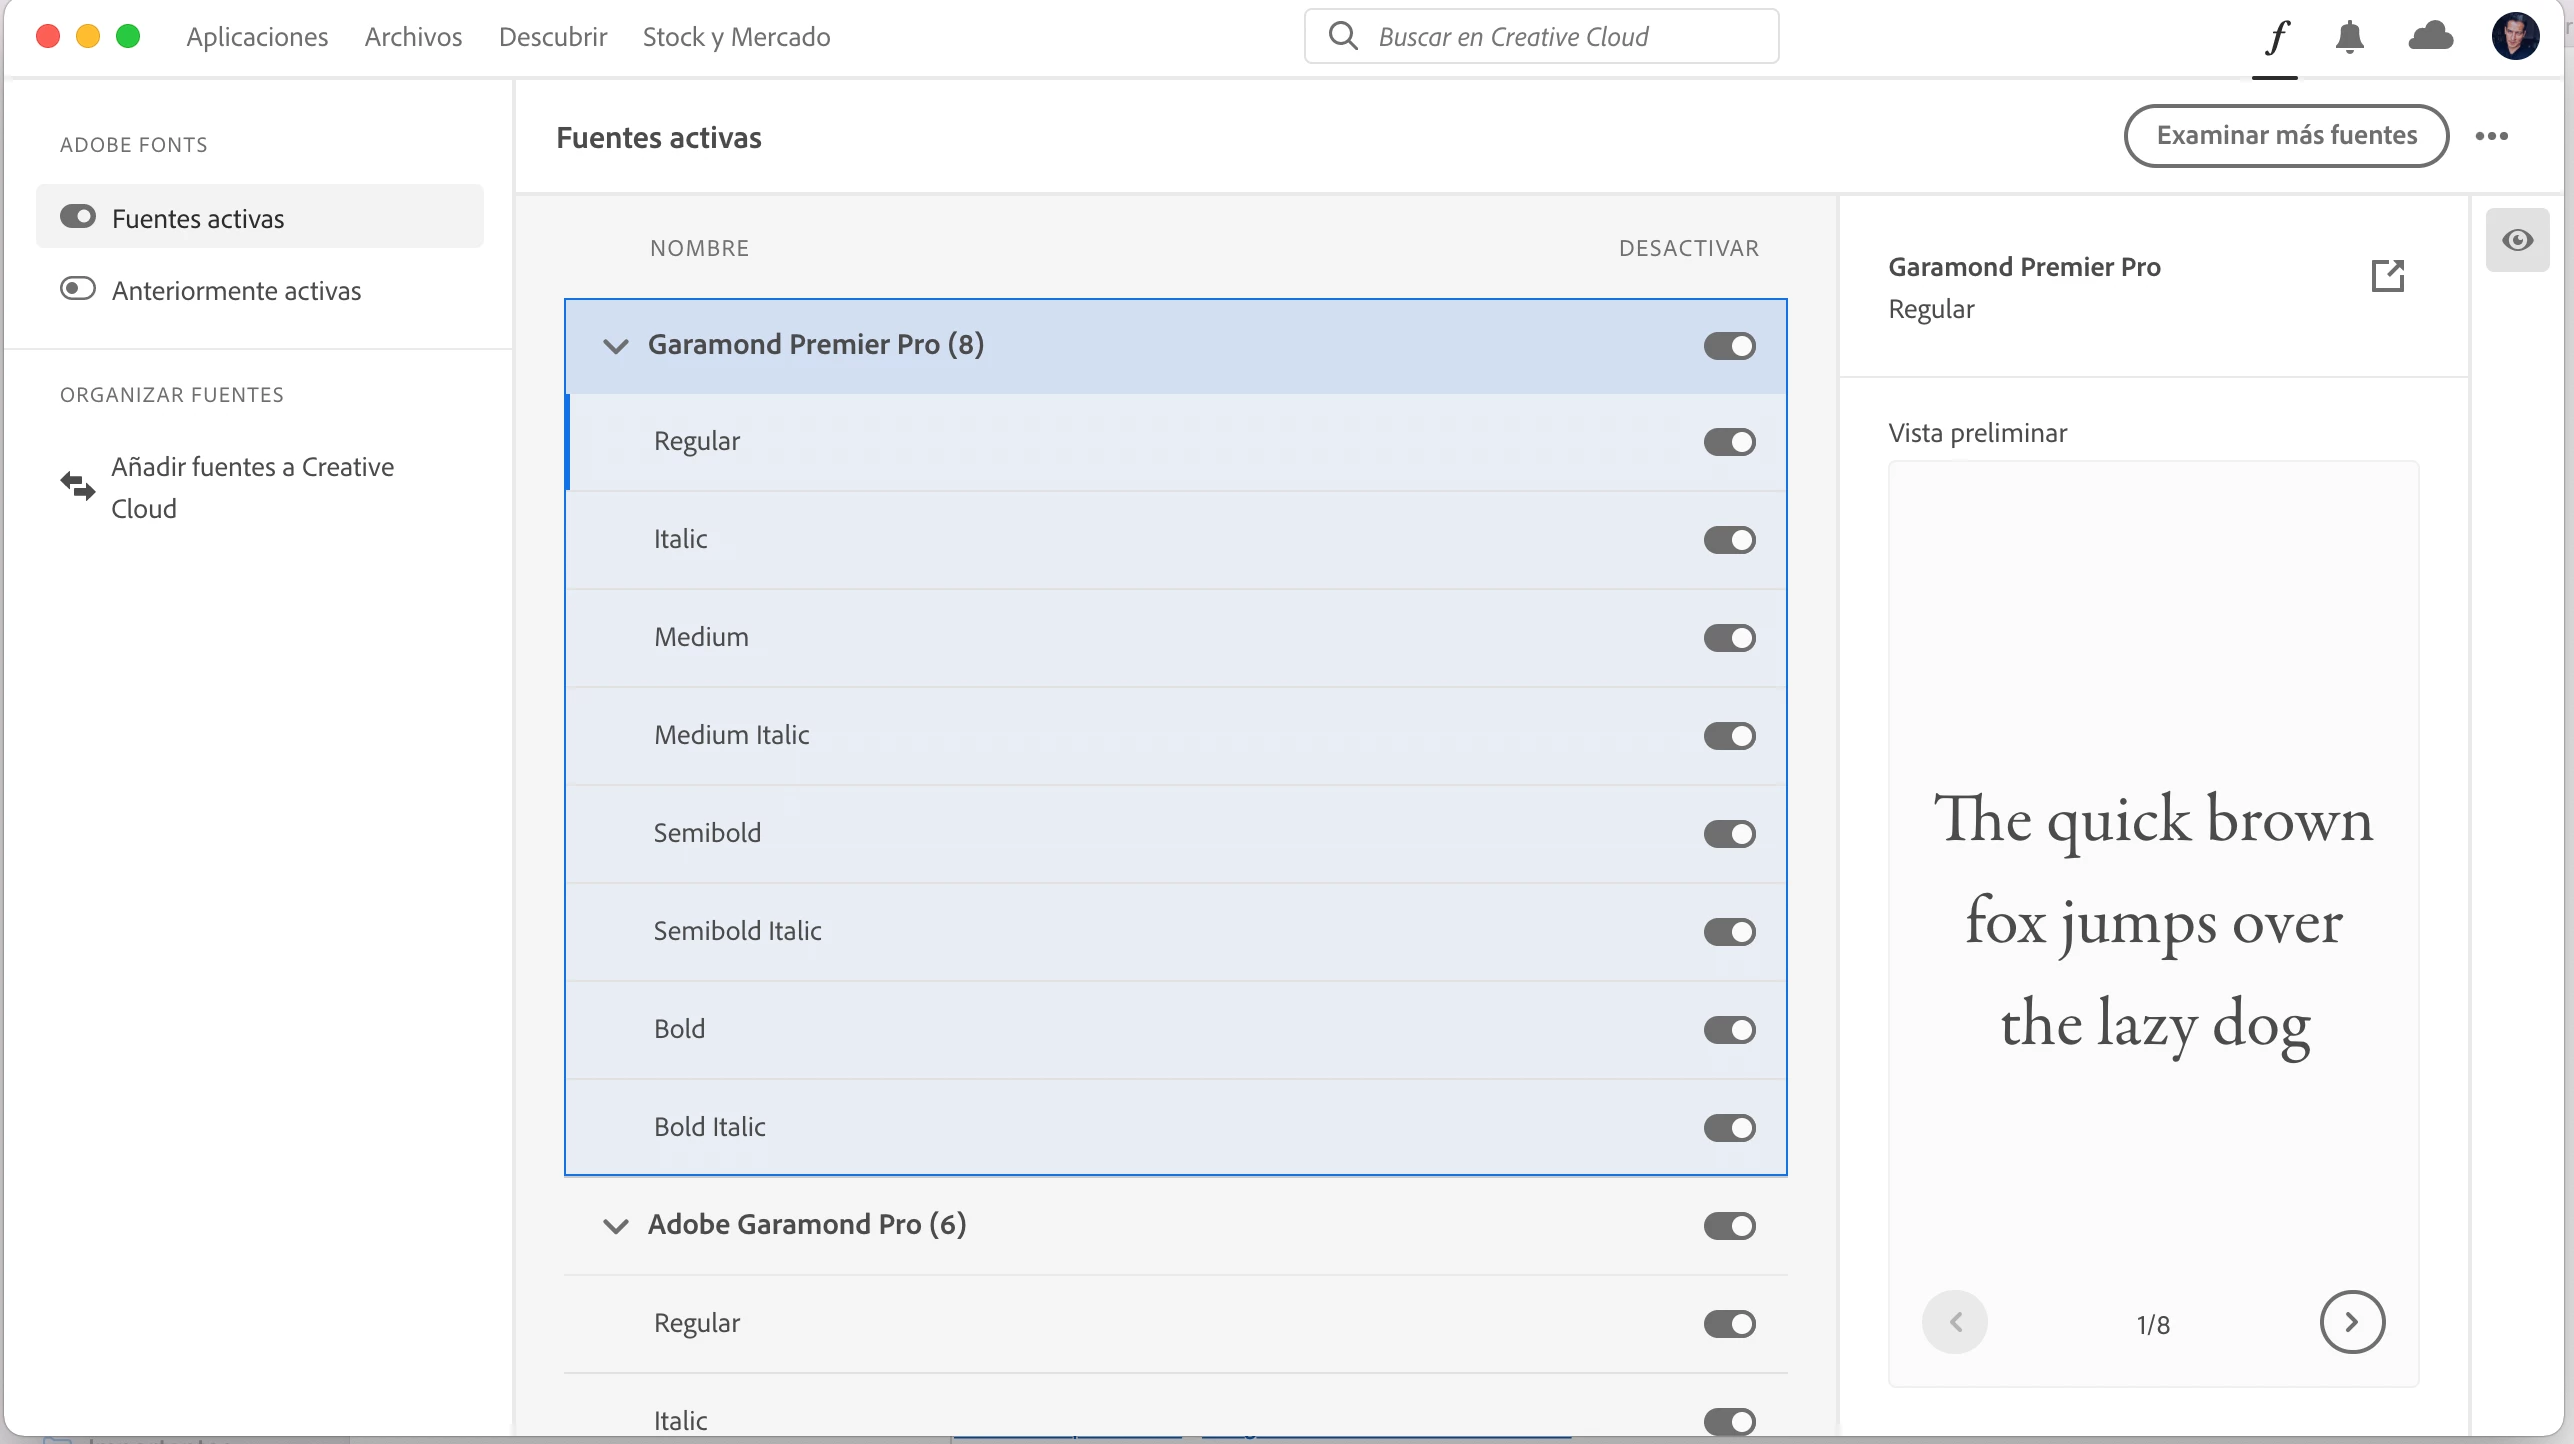
Task: Open the user profile avatar
Action: (x=2515, y=37)
